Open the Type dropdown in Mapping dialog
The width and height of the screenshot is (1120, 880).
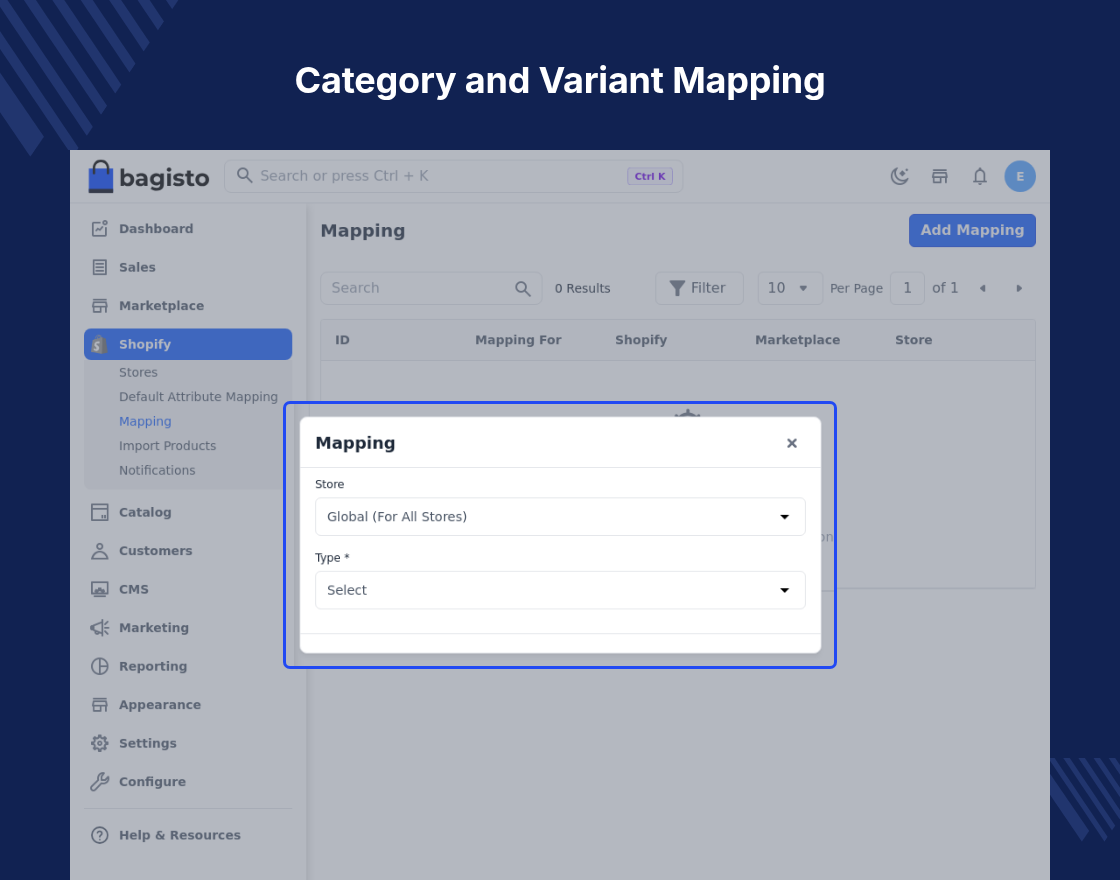(x=560, y=590)
